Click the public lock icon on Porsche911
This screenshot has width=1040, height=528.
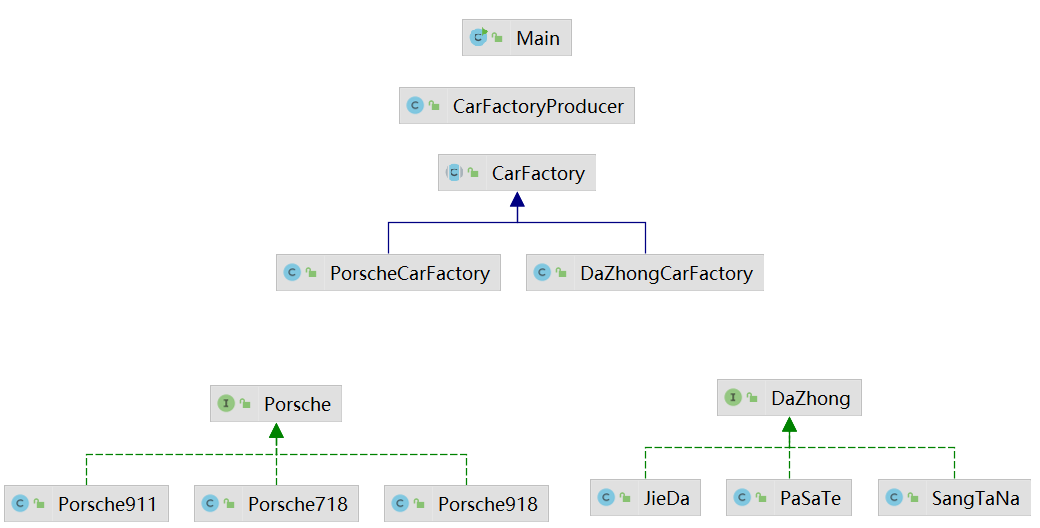[40, 504]
